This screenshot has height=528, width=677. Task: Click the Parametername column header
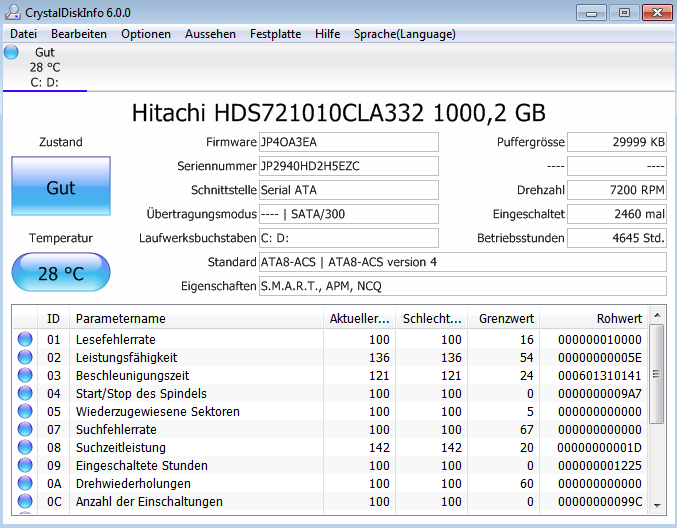196,319
